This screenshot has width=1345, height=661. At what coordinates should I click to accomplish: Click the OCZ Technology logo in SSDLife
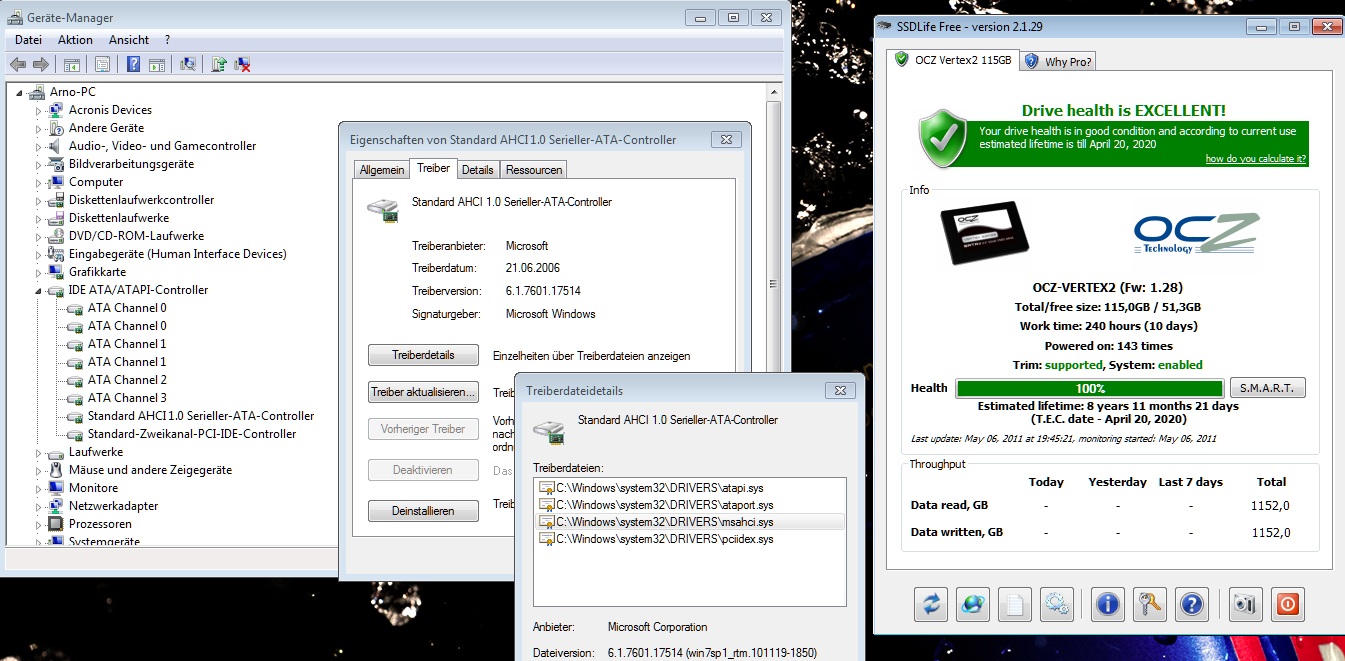point(1195,234)
